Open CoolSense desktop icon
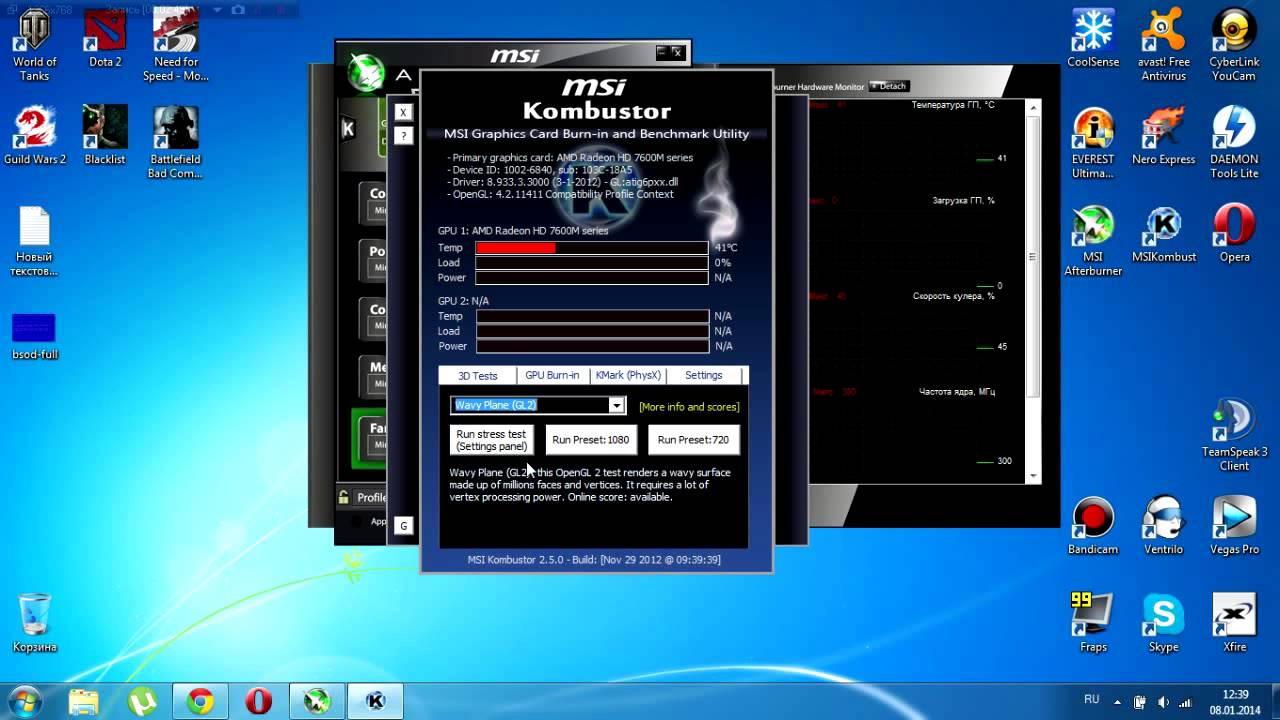The width and height of the screenshot is (1280, 720). (x=1093, y=40)
